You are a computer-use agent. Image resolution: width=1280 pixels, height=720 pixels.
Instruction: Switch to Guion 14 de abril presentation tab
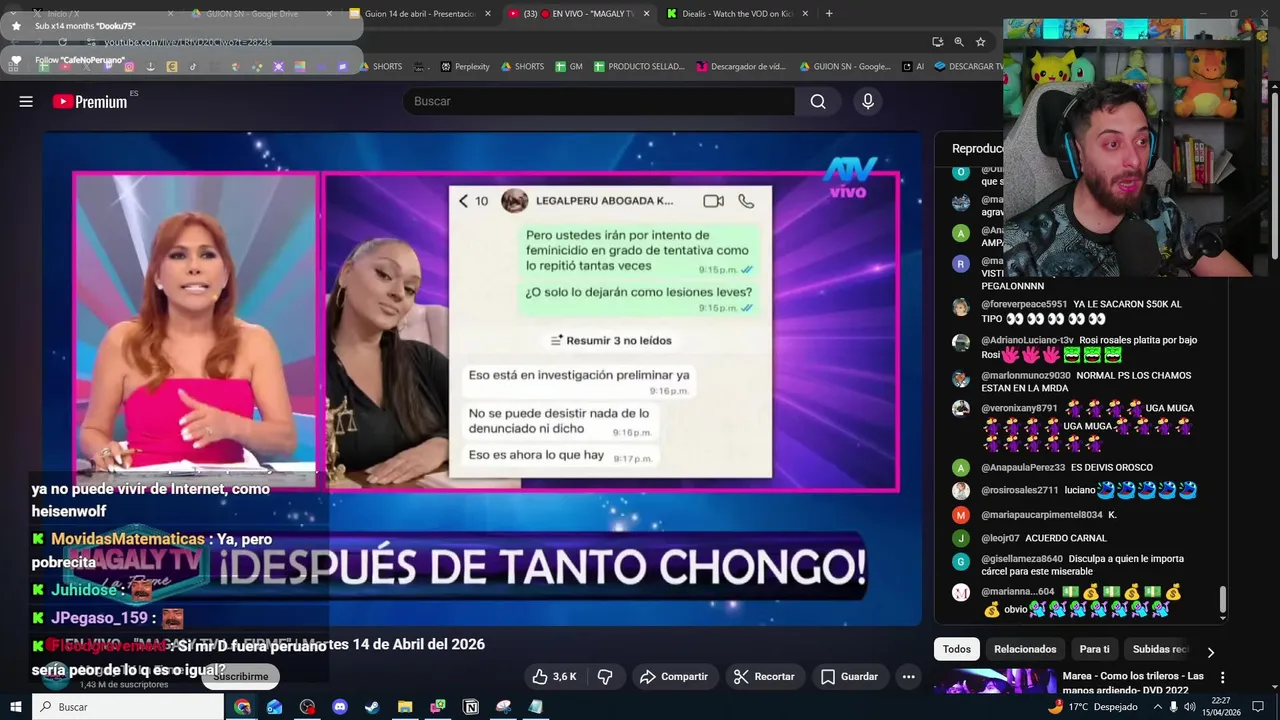[x=420, y=14]
